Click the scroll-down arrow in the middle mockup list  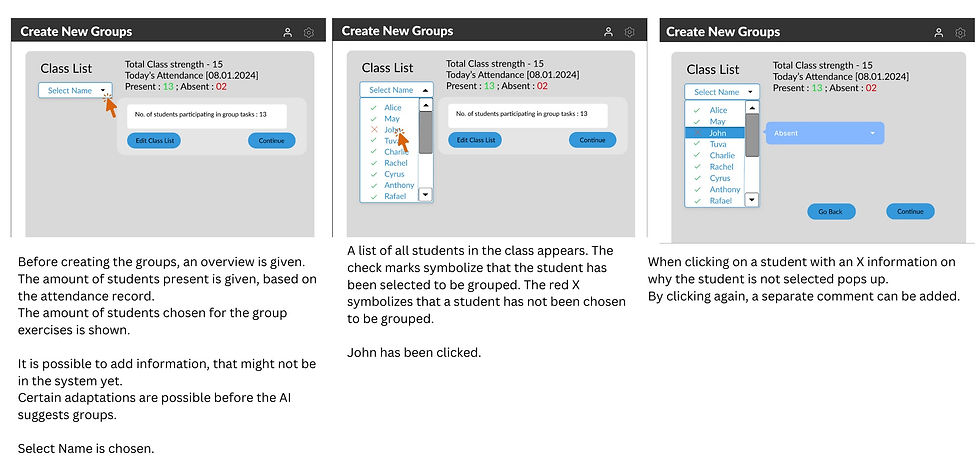tap(426, 194)
